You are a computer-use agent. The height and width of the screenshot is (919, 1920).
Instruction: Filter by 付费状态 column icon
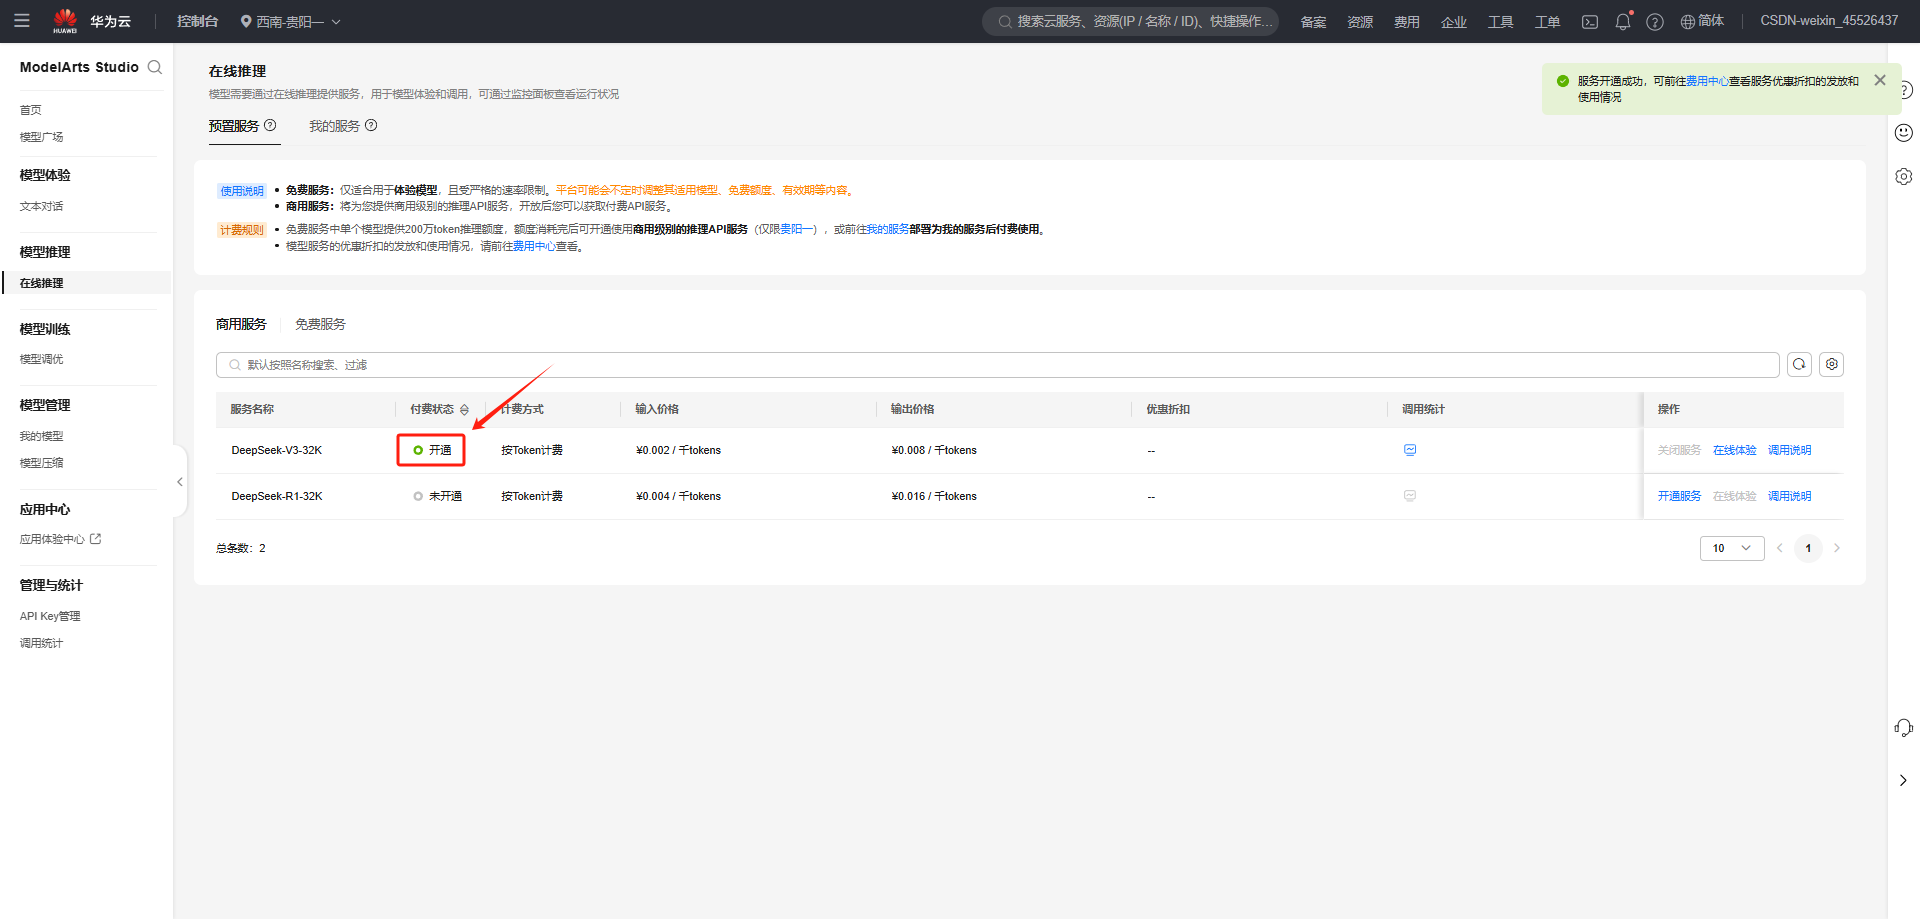[464, 410]
